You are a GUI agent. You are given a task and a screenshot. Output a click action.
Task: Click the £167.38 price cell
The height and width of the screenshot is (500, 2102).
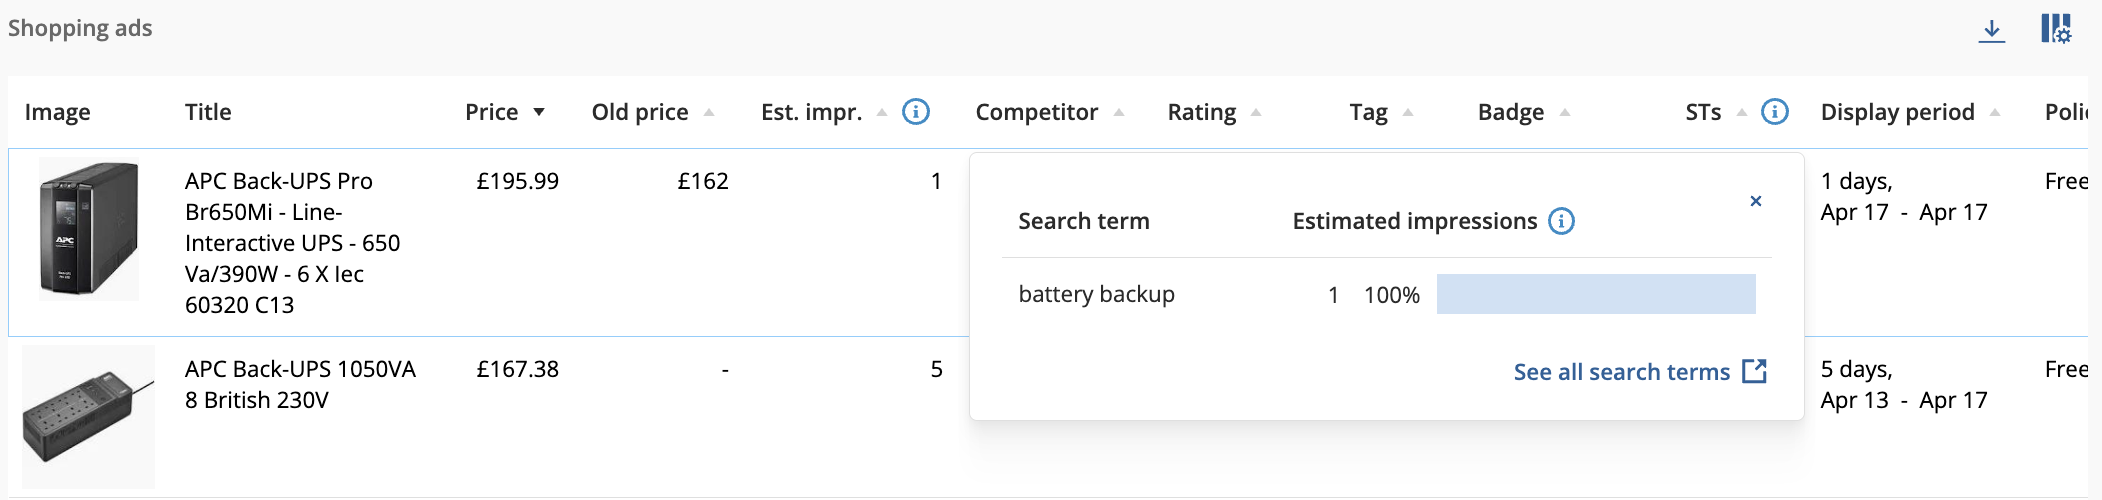(x=517, y=369)
